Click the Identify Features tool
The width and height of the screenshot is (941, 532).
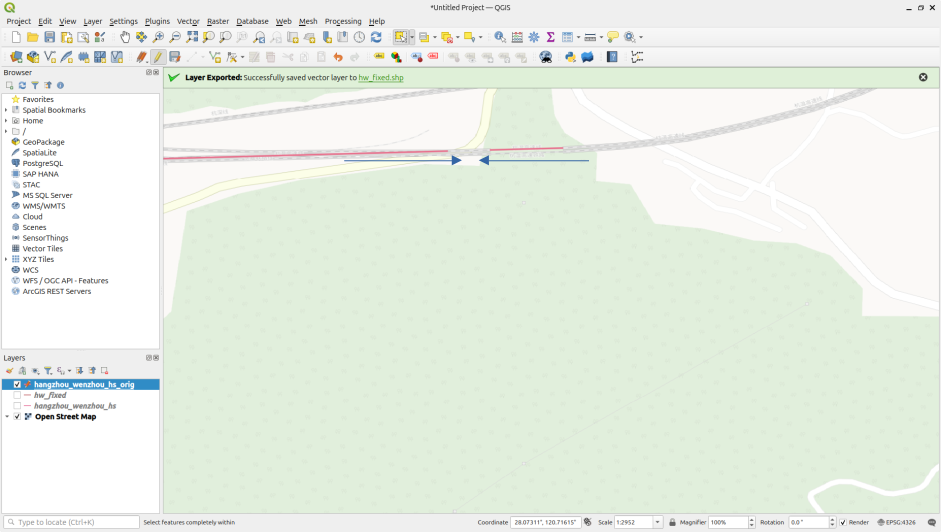(500, 37)
